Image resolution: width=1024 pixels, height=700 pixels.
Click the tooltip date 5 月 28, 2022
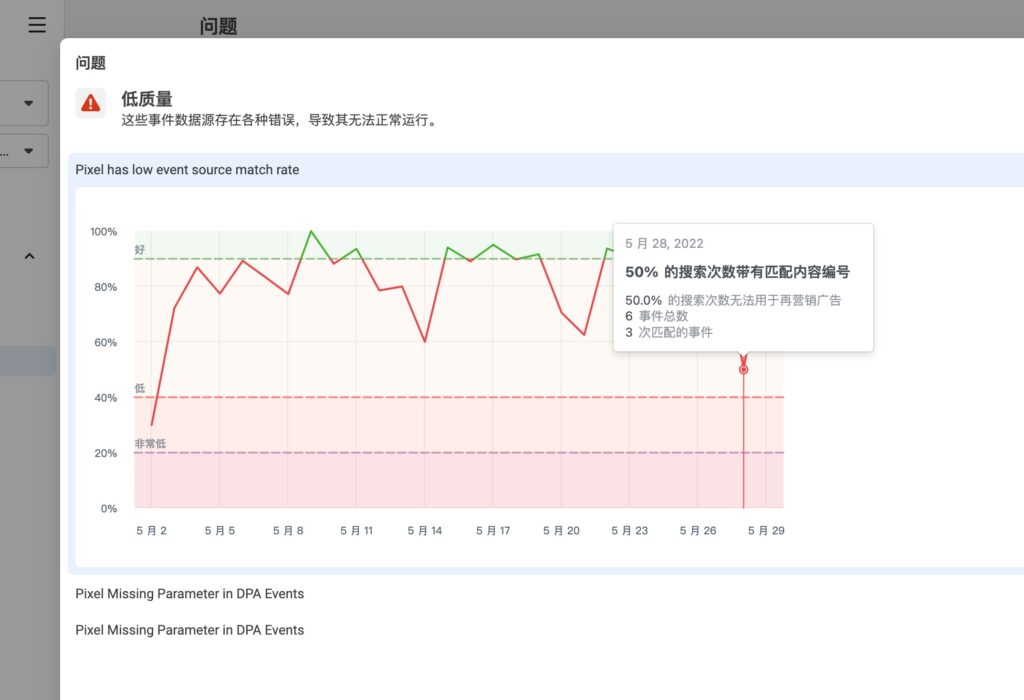coord(663,243)
